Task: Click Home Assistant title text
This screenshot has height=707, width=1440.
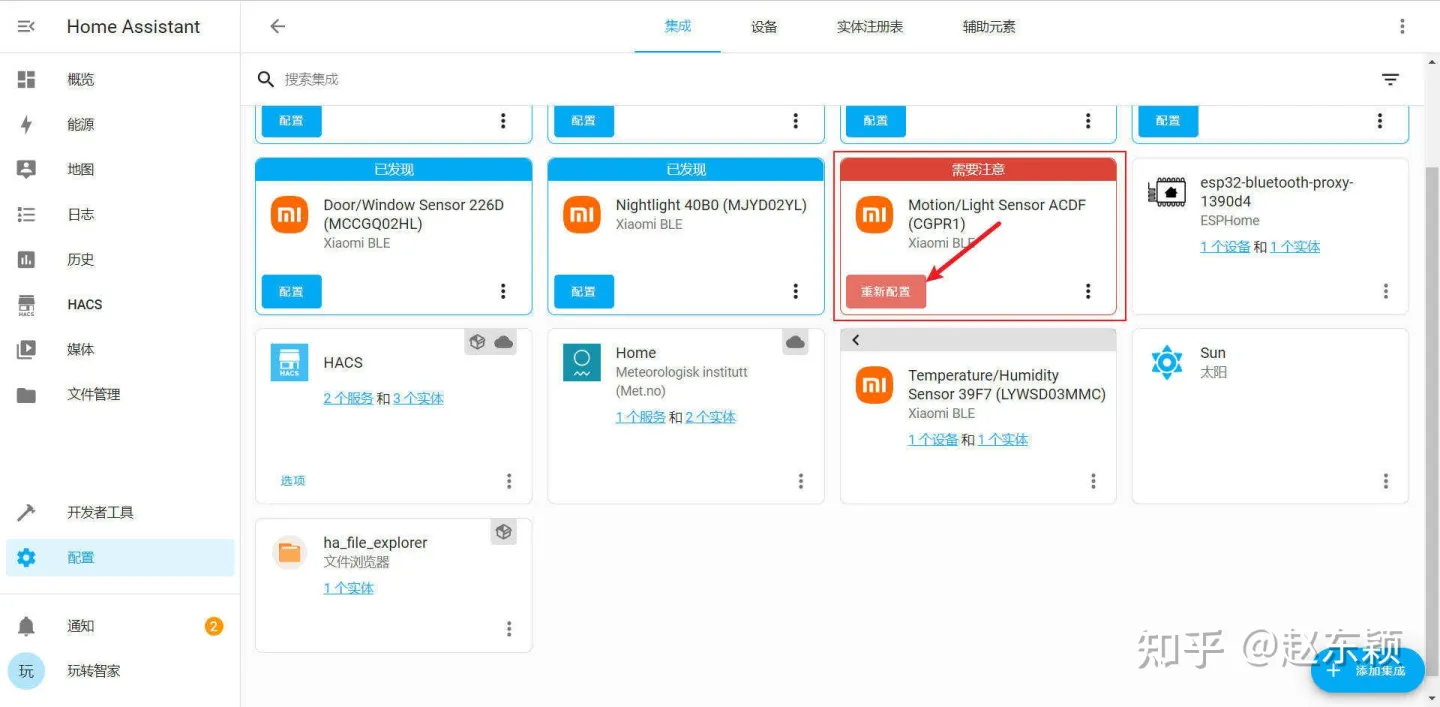Action: (x=133, y=27)
